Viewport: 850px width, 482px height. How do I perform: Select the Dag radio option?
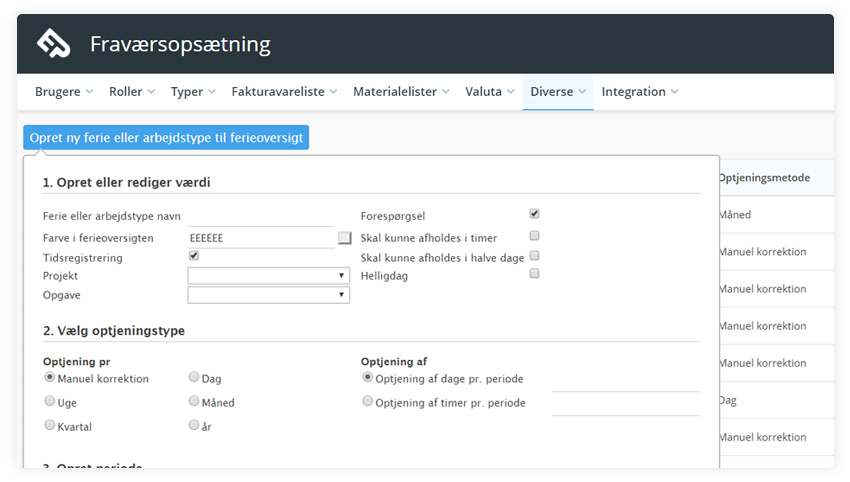coord(194,377)
